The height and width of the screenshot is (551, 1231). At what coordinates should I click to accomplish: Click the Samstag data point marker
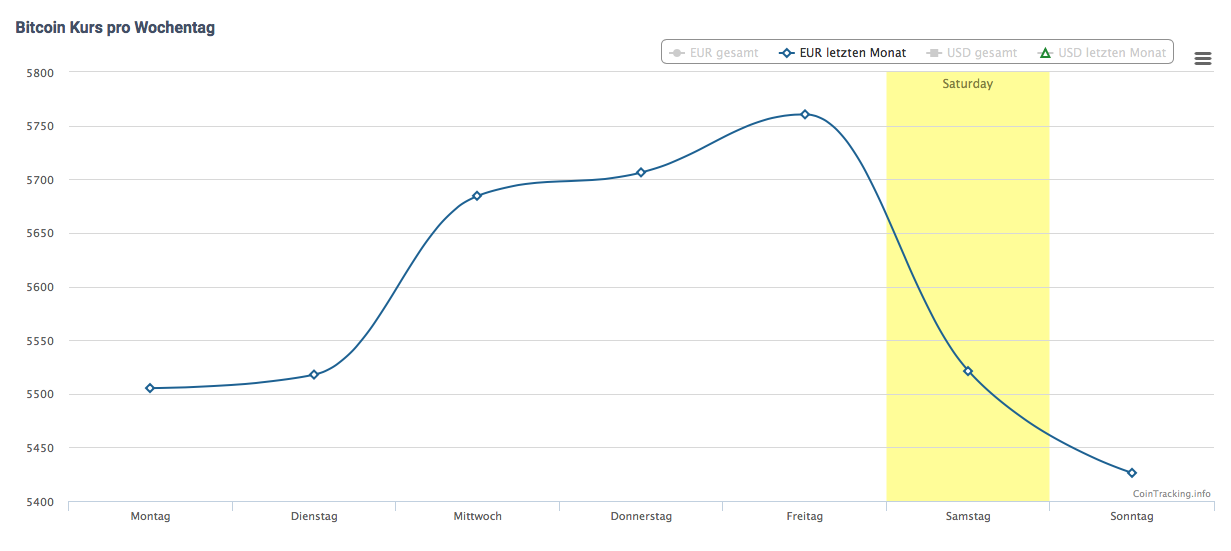(x=968, y=371)
